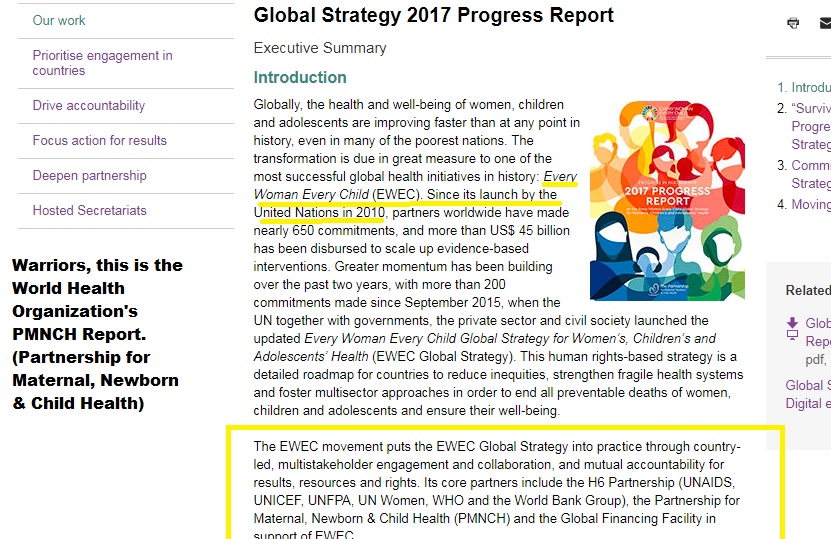Open the 'Global S…' related link above 'Digital e…'

pyautogui.click(x=808, y=385)
